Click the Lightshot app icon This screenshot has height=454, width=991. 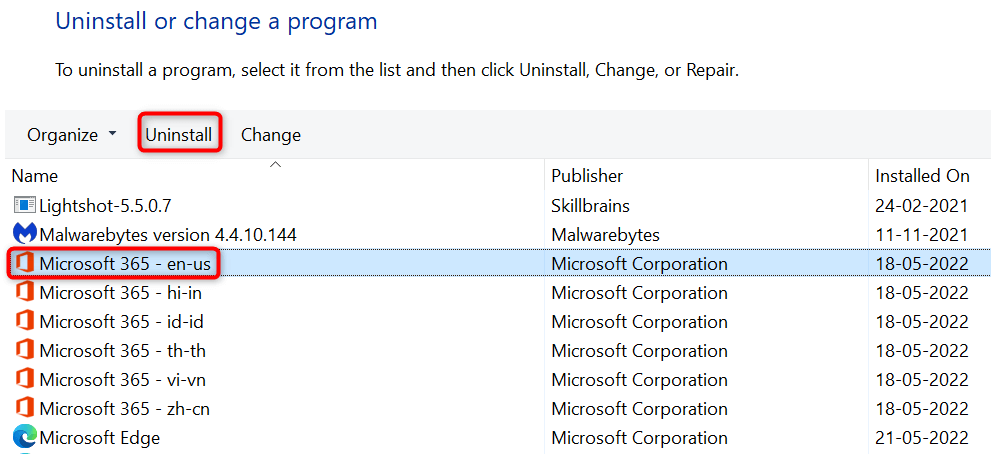point(25,206)
